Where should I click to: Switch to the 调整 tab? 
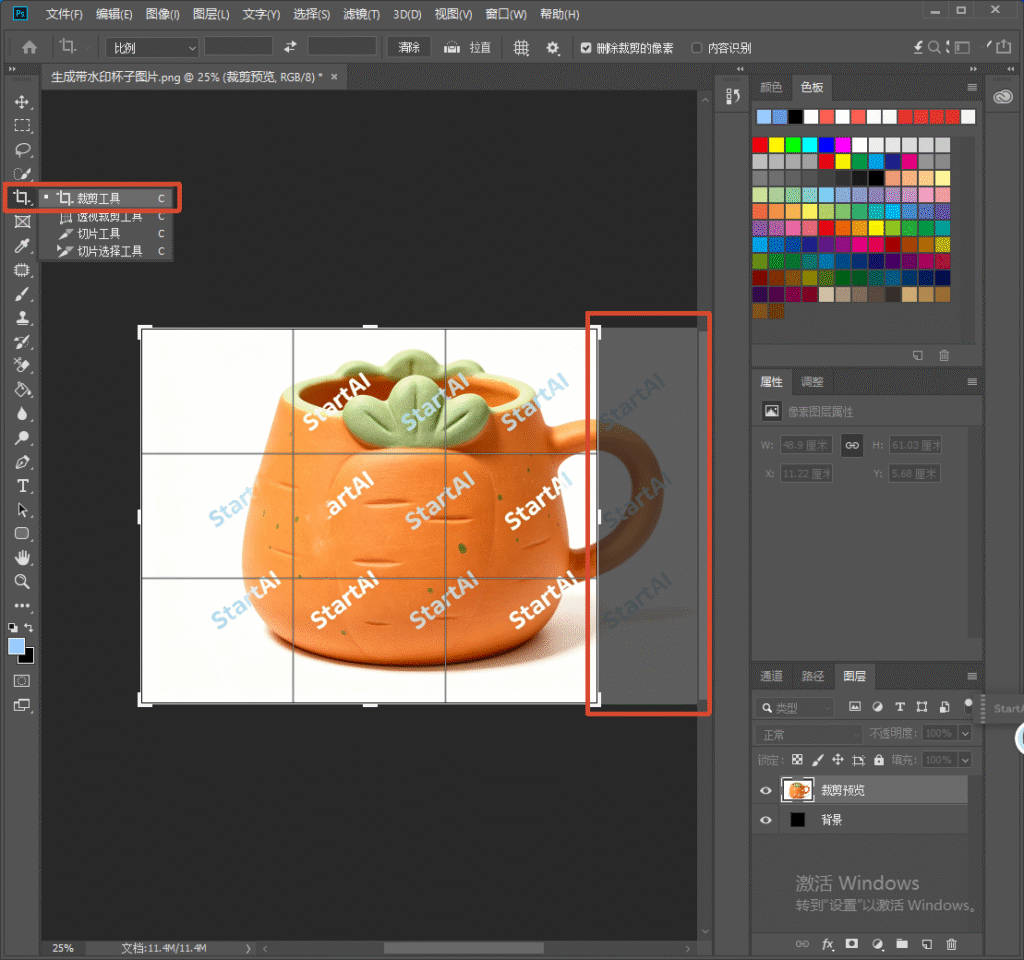click(812, 381)
